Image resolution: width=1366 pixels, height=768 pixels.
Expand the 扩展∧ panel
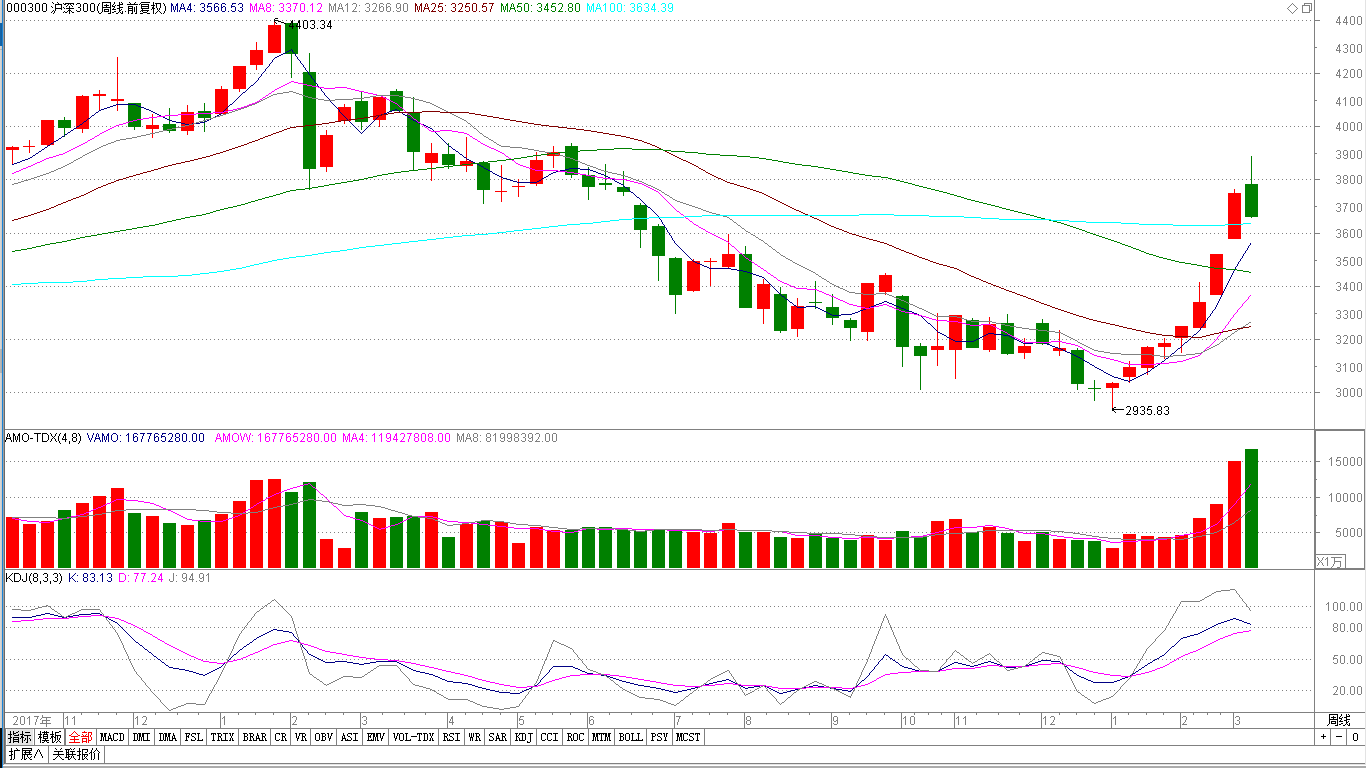click(26, 754)
